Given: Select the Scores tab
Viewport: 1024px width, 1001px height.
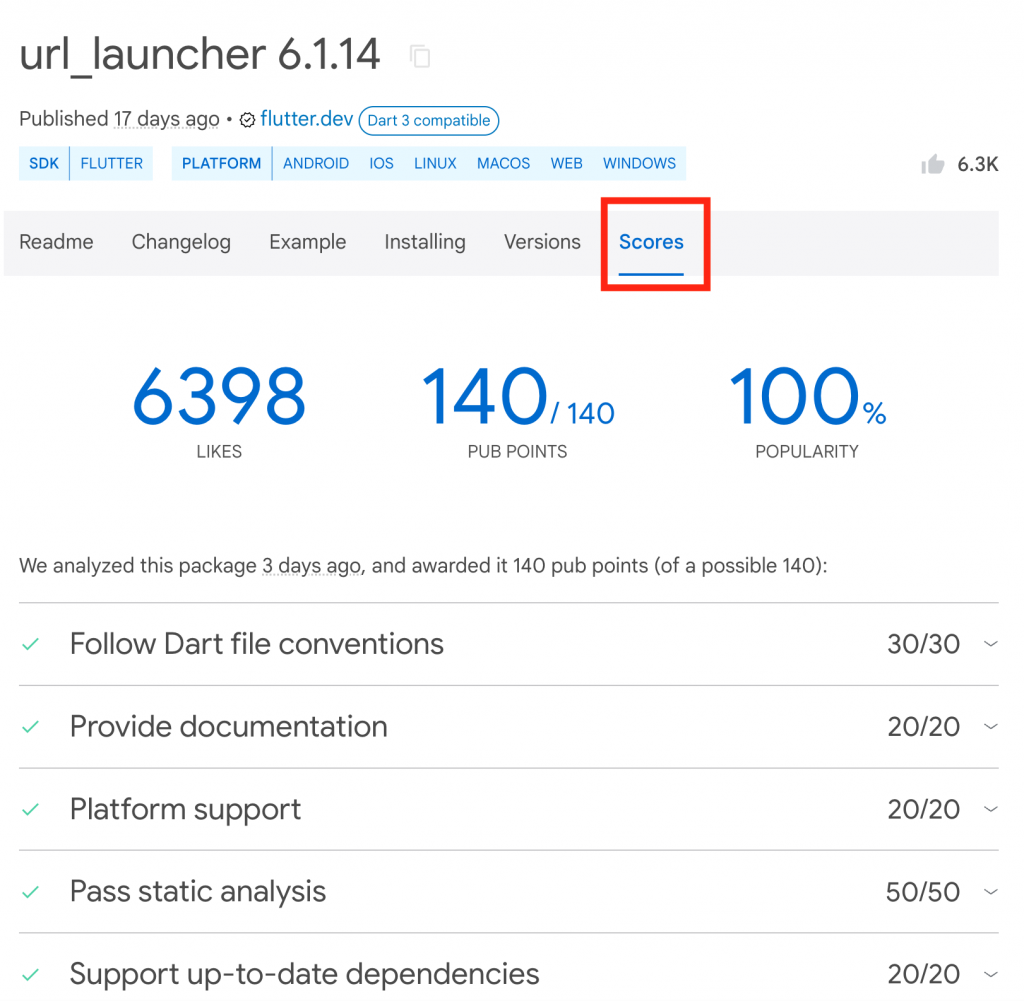Looking at the screenshot, I should pos(651,242).
